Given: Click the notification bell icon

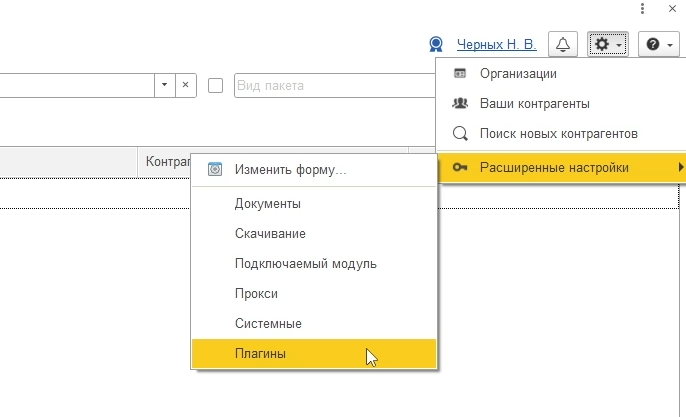Looking at the screenshot, I should coord(563,44).
